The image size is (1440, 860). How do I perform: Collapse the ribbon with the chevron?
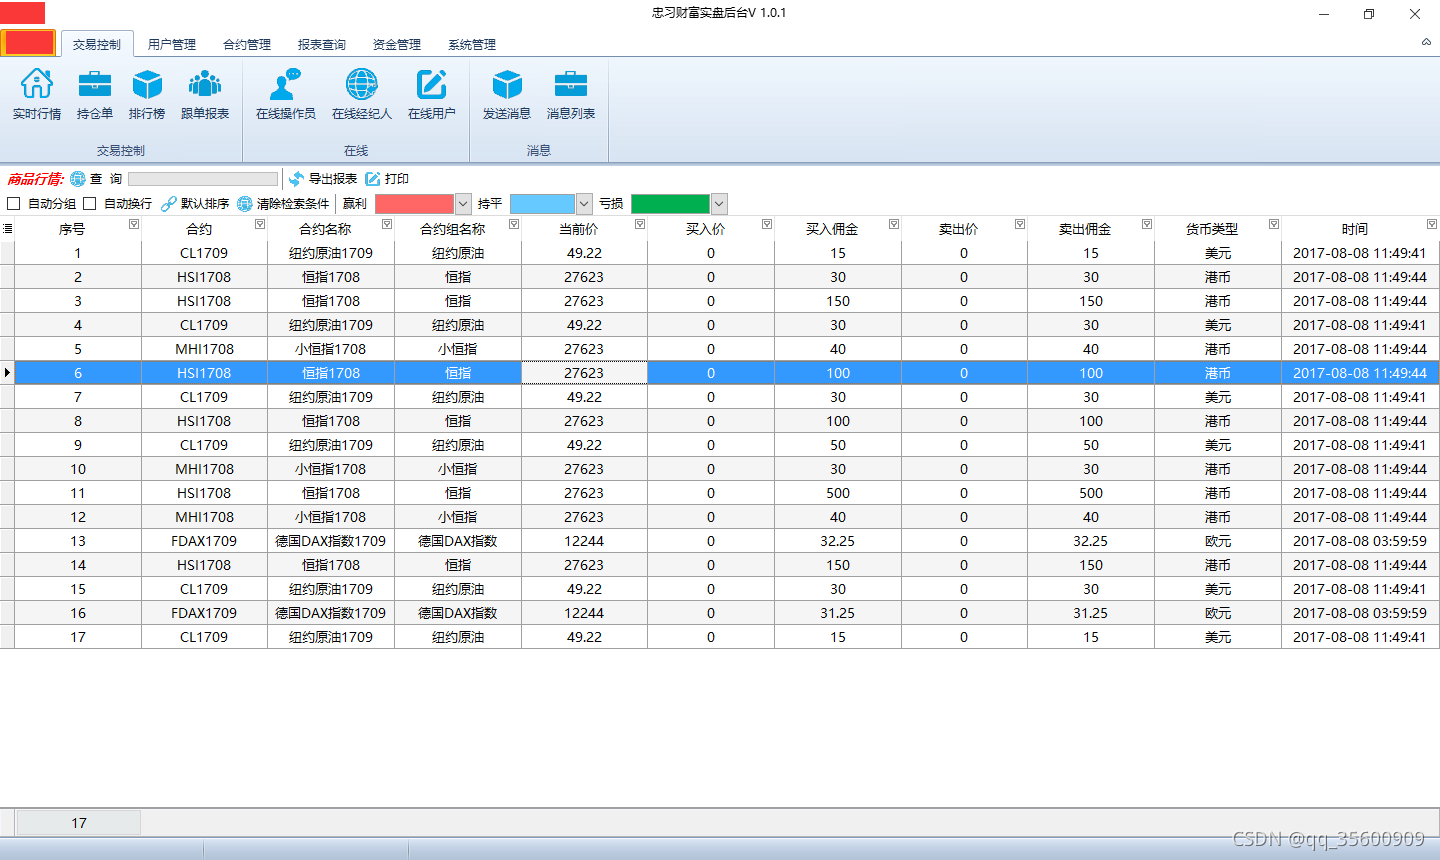coord(1426,42)
